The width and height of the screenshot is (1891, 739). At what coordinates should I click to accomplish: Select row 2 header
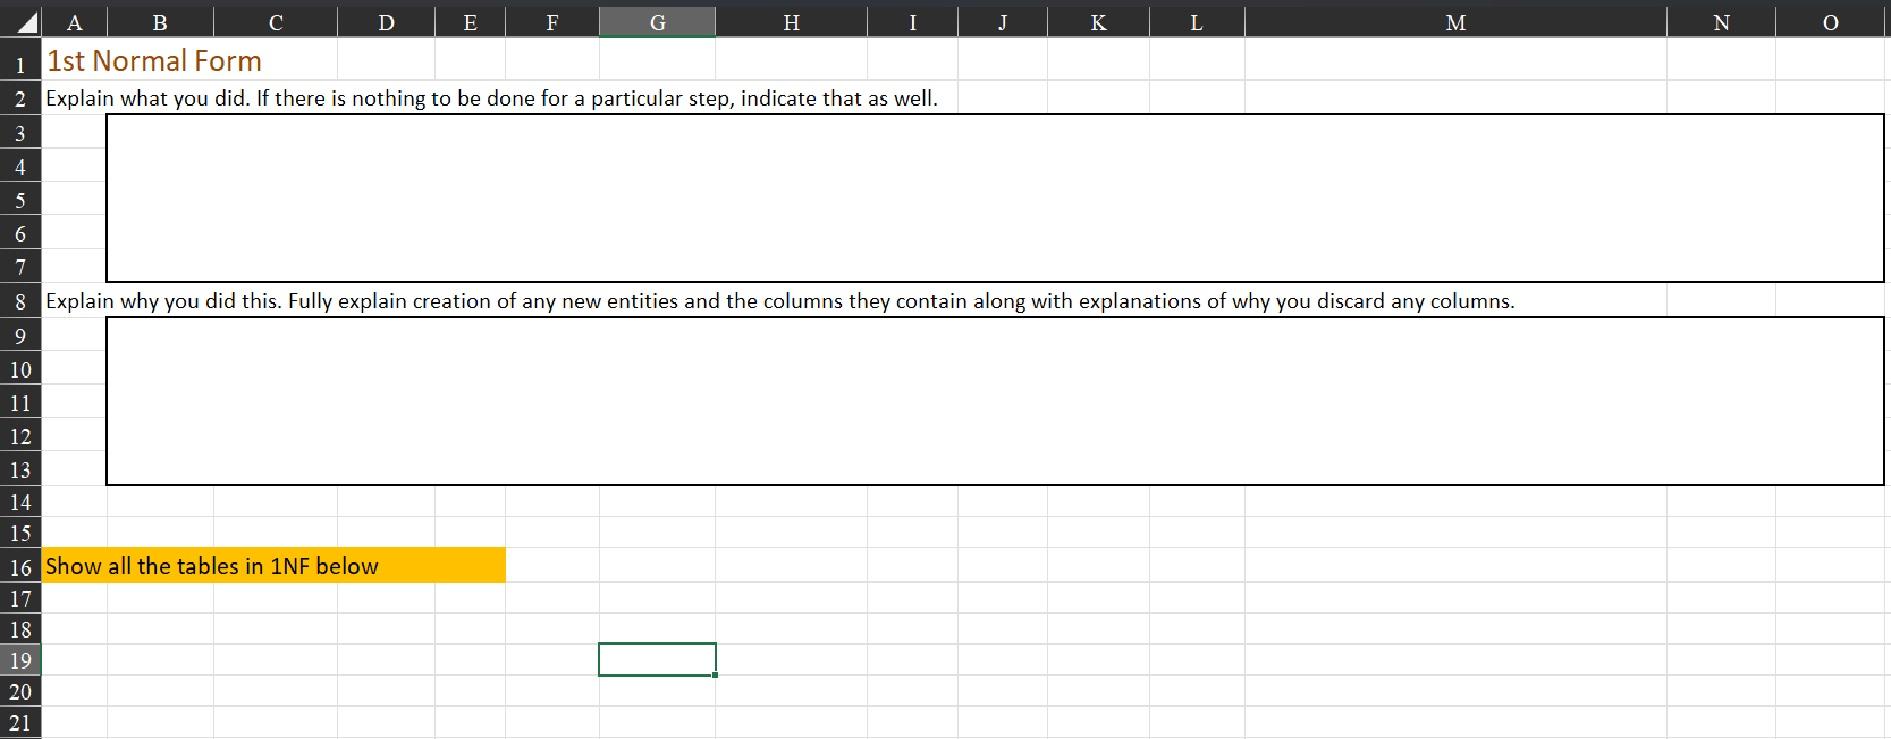point(20,98)
